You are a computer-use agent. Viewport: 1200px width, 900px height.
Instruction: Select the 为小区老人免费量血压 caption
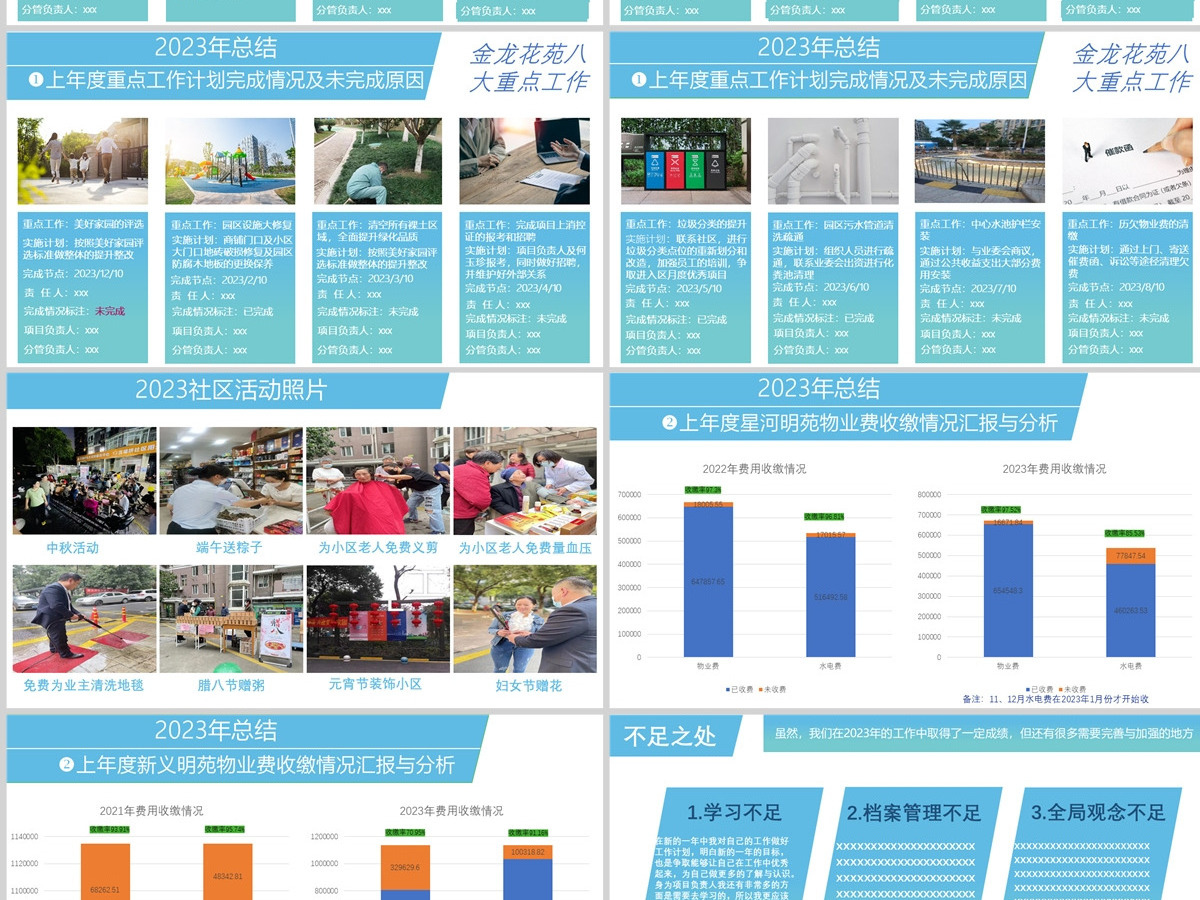[525, 548]
